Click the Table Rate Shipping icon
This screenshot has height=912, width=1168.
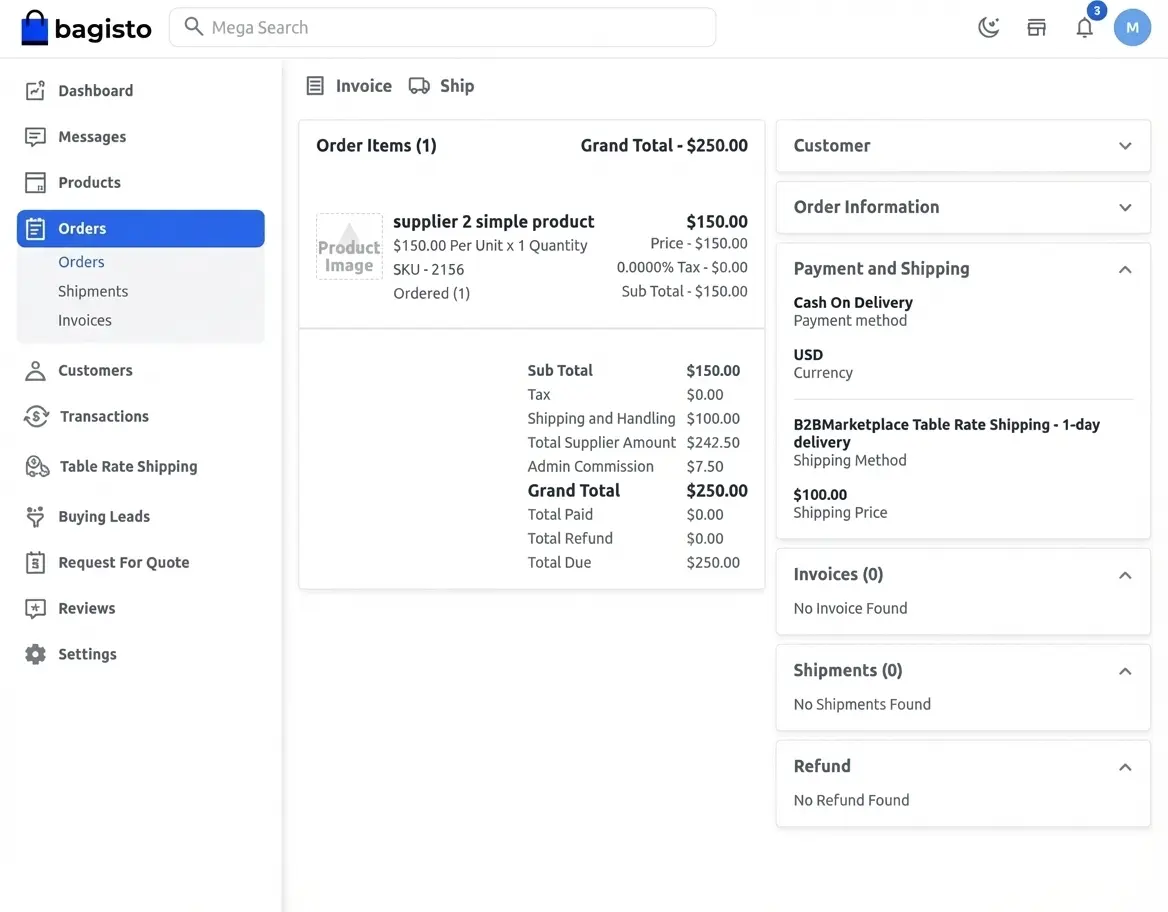(x=37, y=467)
